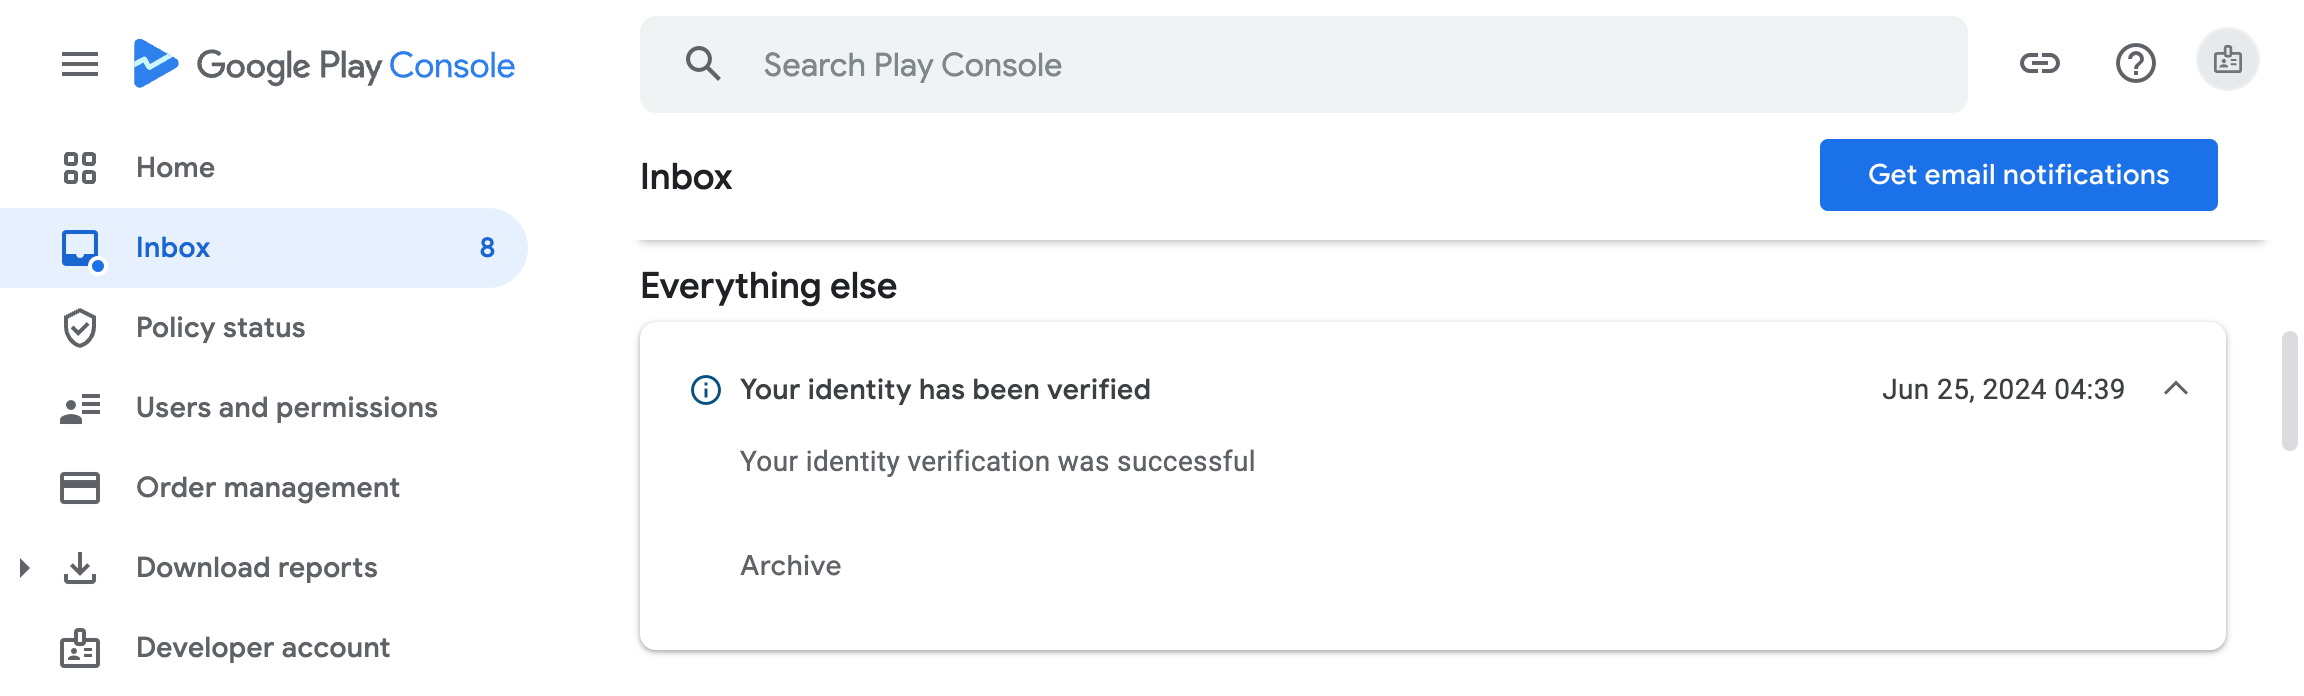Click the Users and permissions icon
Screen dimensions: 2304x696
tap(80, 407)
